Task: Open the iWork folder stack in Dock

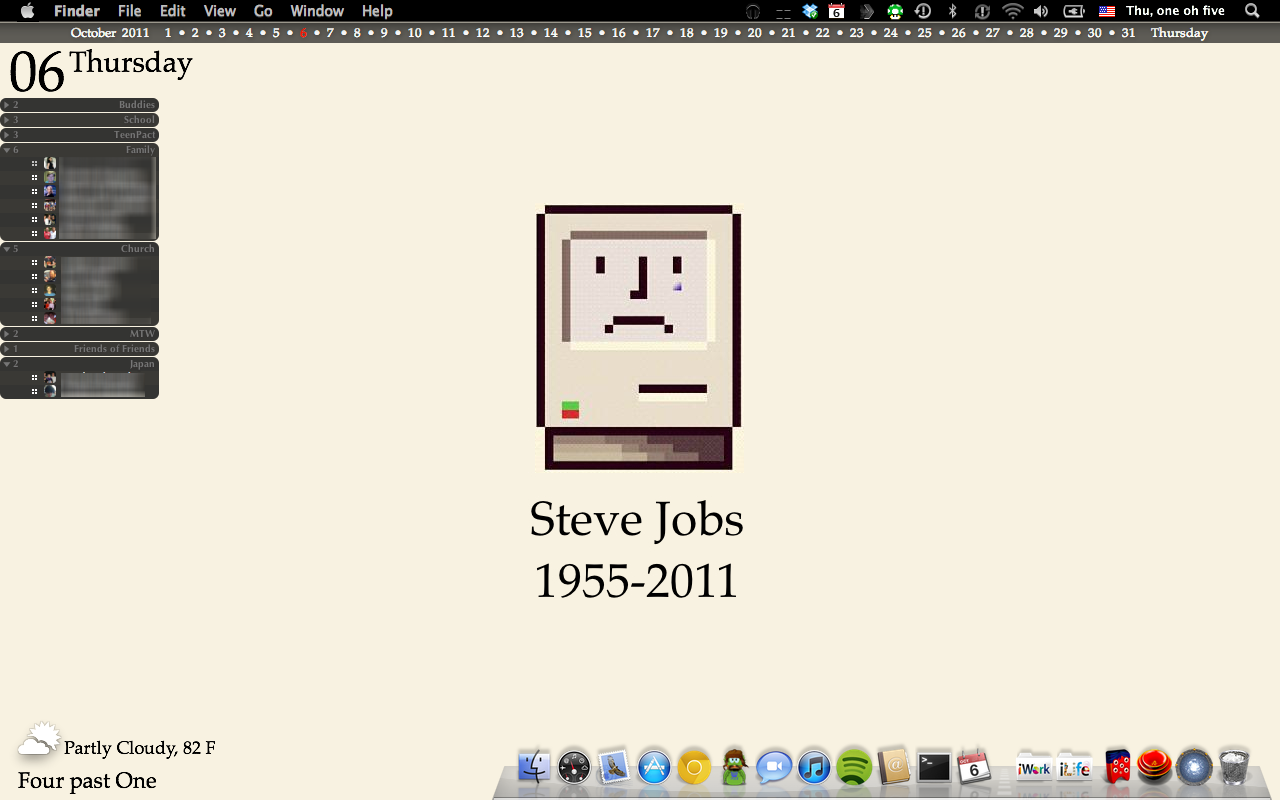Action: pos(1034,768)
